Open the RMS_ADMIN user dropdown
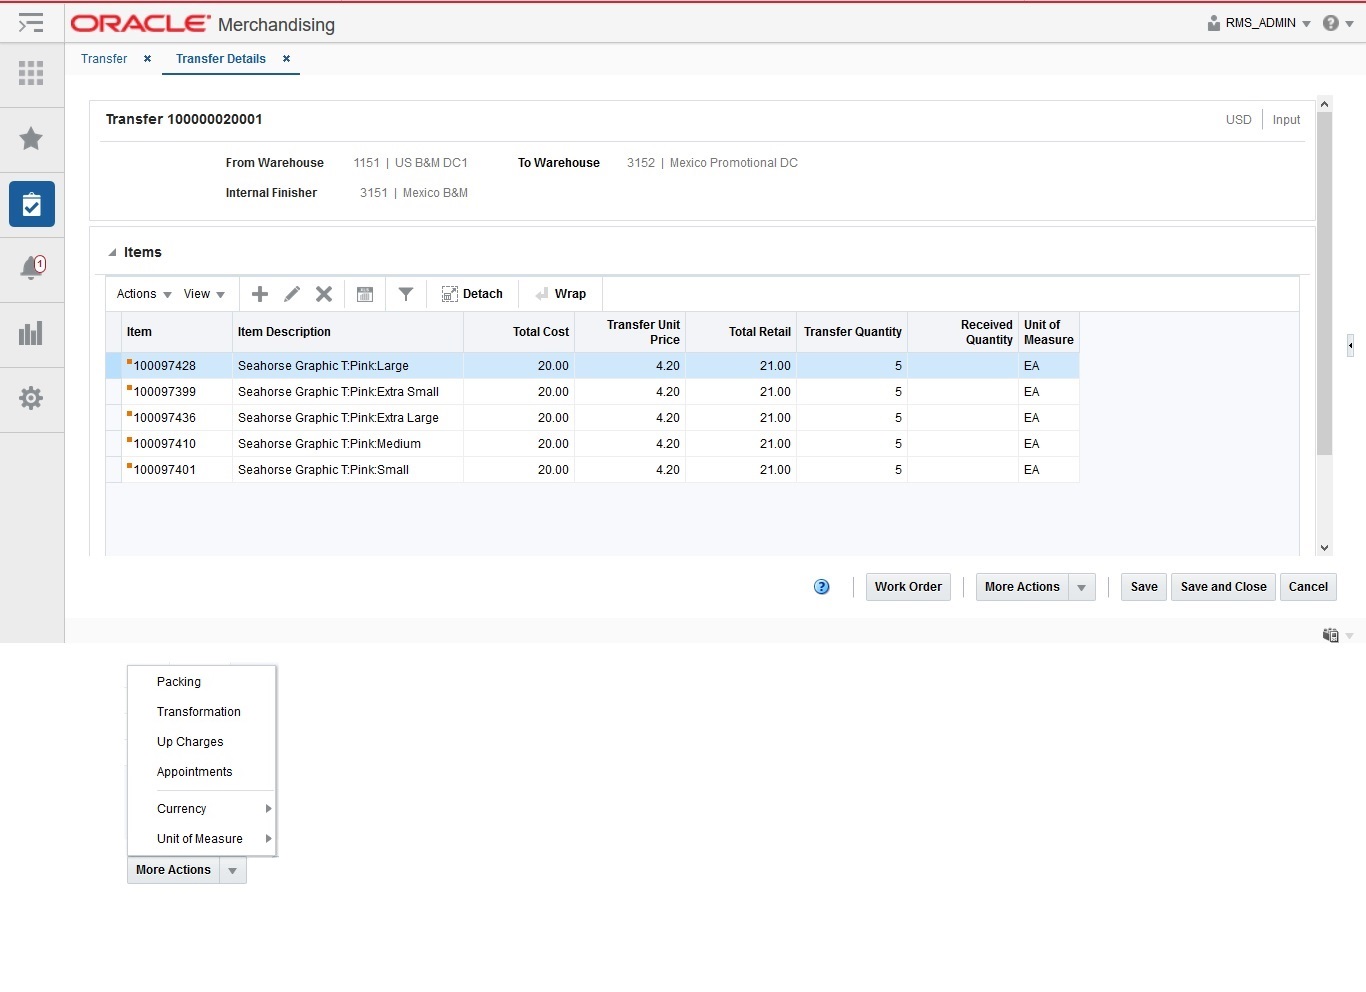This screenshot has width=1366, height=992. pos(1260,23)
